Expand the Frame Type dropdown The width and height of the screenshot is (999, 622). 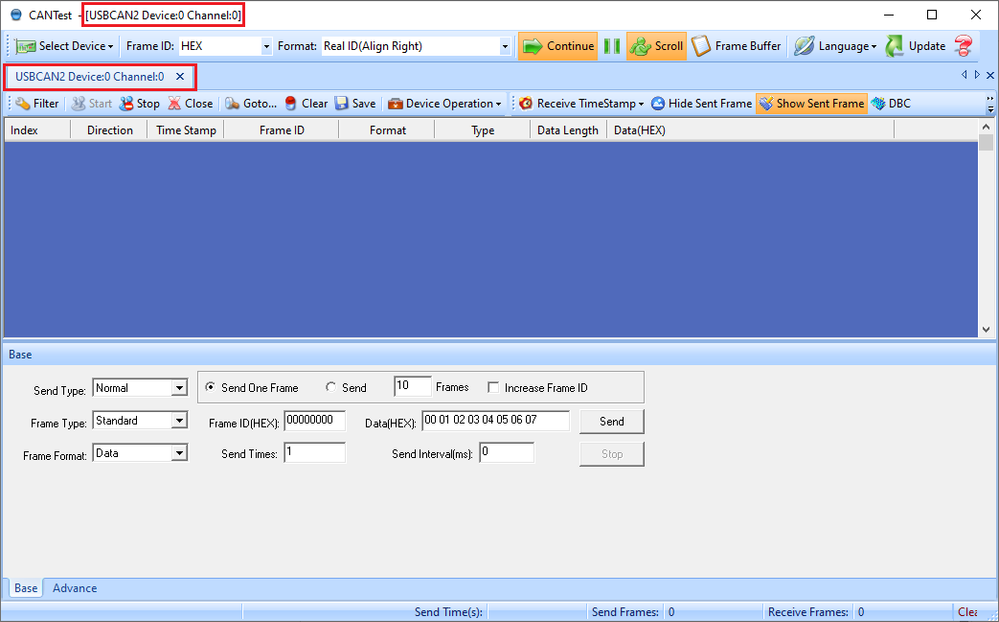[x=180, y=420]
